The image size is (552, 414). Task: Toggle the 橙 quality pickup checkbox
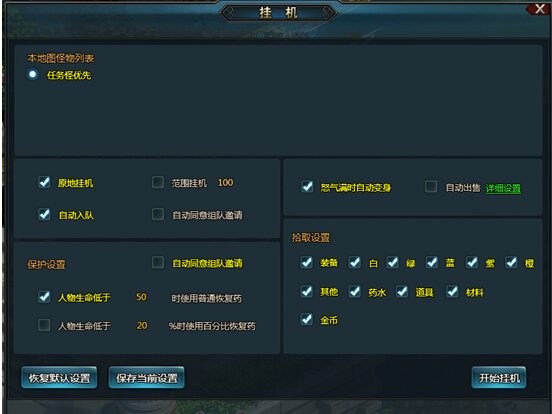pyautogui.click(x=511, y=262)
